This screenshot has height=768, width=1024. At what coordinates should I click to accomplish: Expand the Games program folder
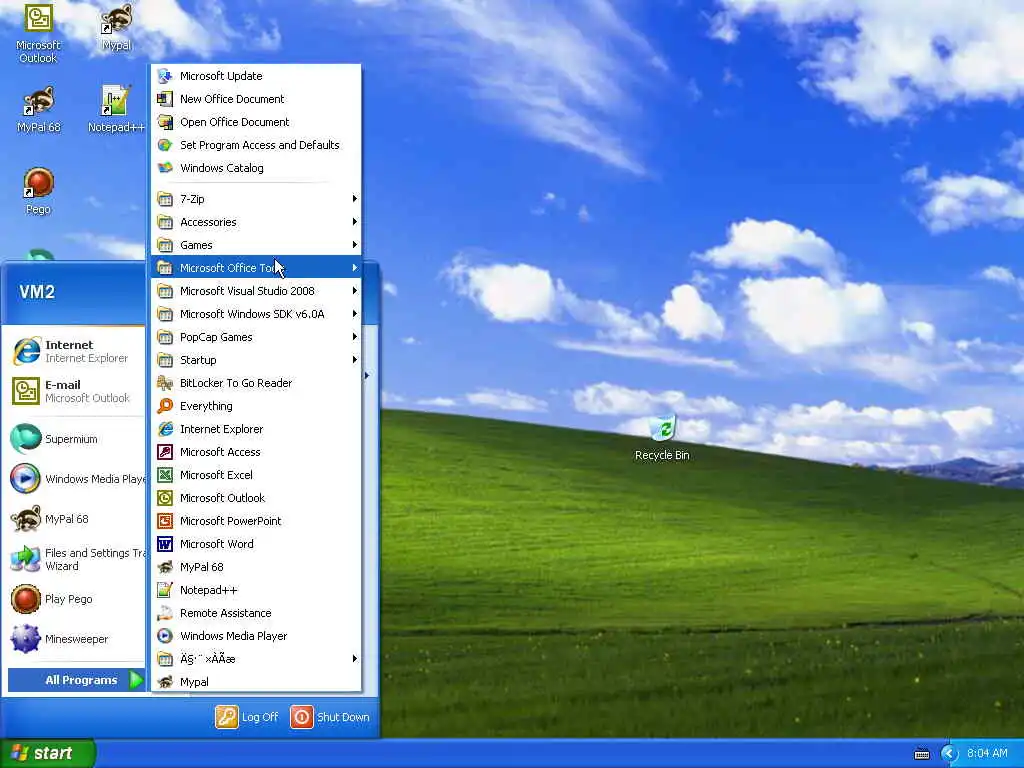[x=256, y=245]
